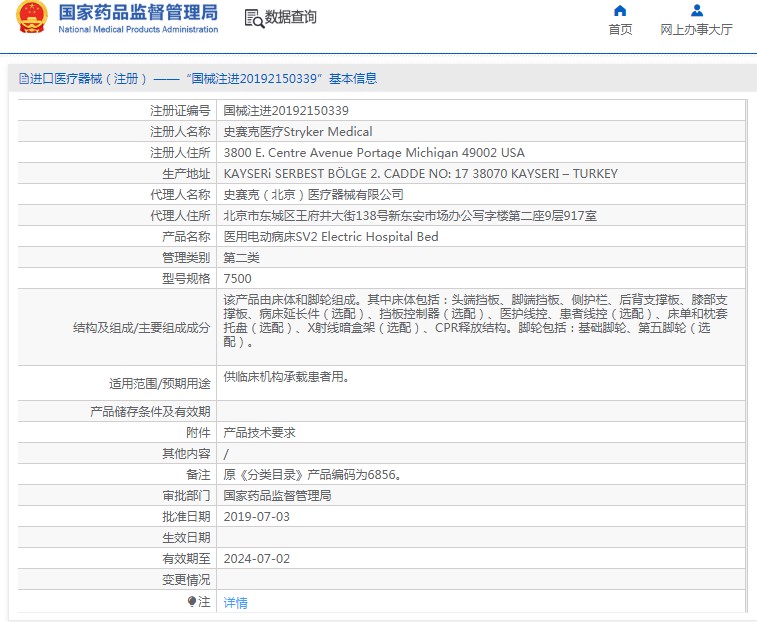The image size is (757, 622).
Task: Go to 首页 home page
Action: click(x=620, y=29)
